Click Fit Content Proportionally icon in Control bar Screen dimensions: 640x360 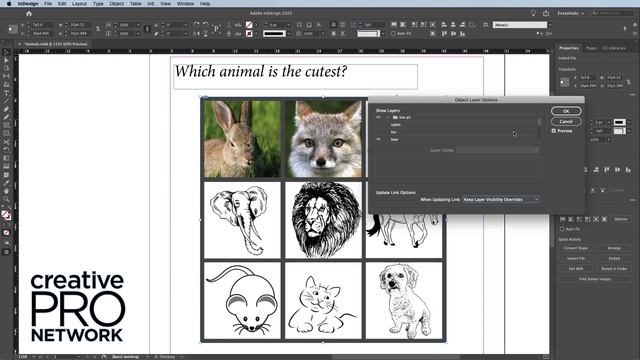pyautogui.click(x=403, y=25)
